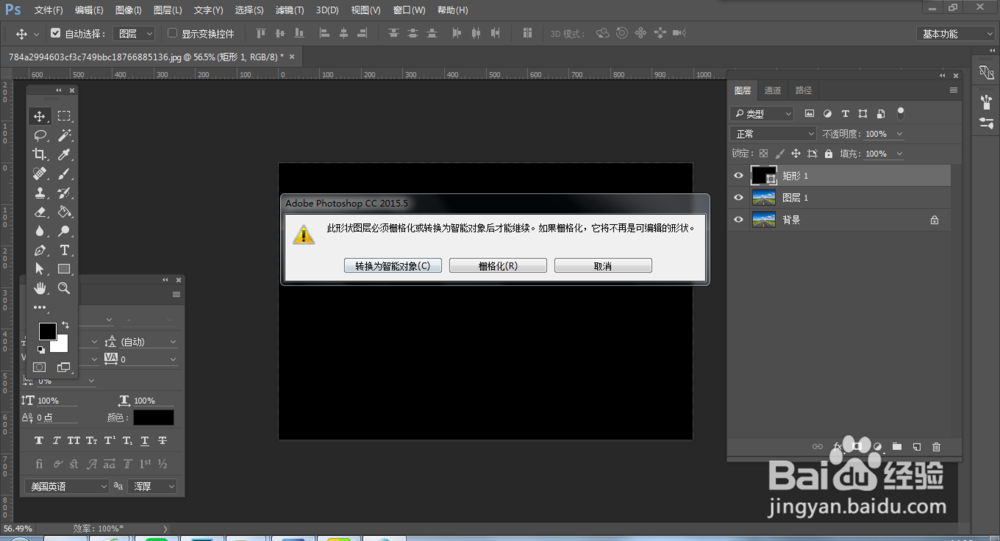Reset default foreground and background colors
This screenshot has width=1000, height=541.
[41, 349]
